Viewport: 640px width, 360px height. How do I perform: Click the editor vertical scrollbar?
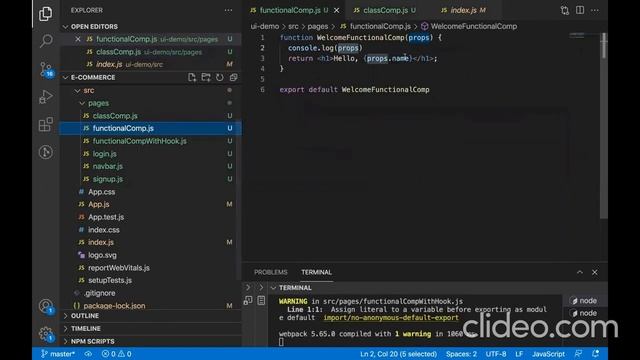point(604,127)
